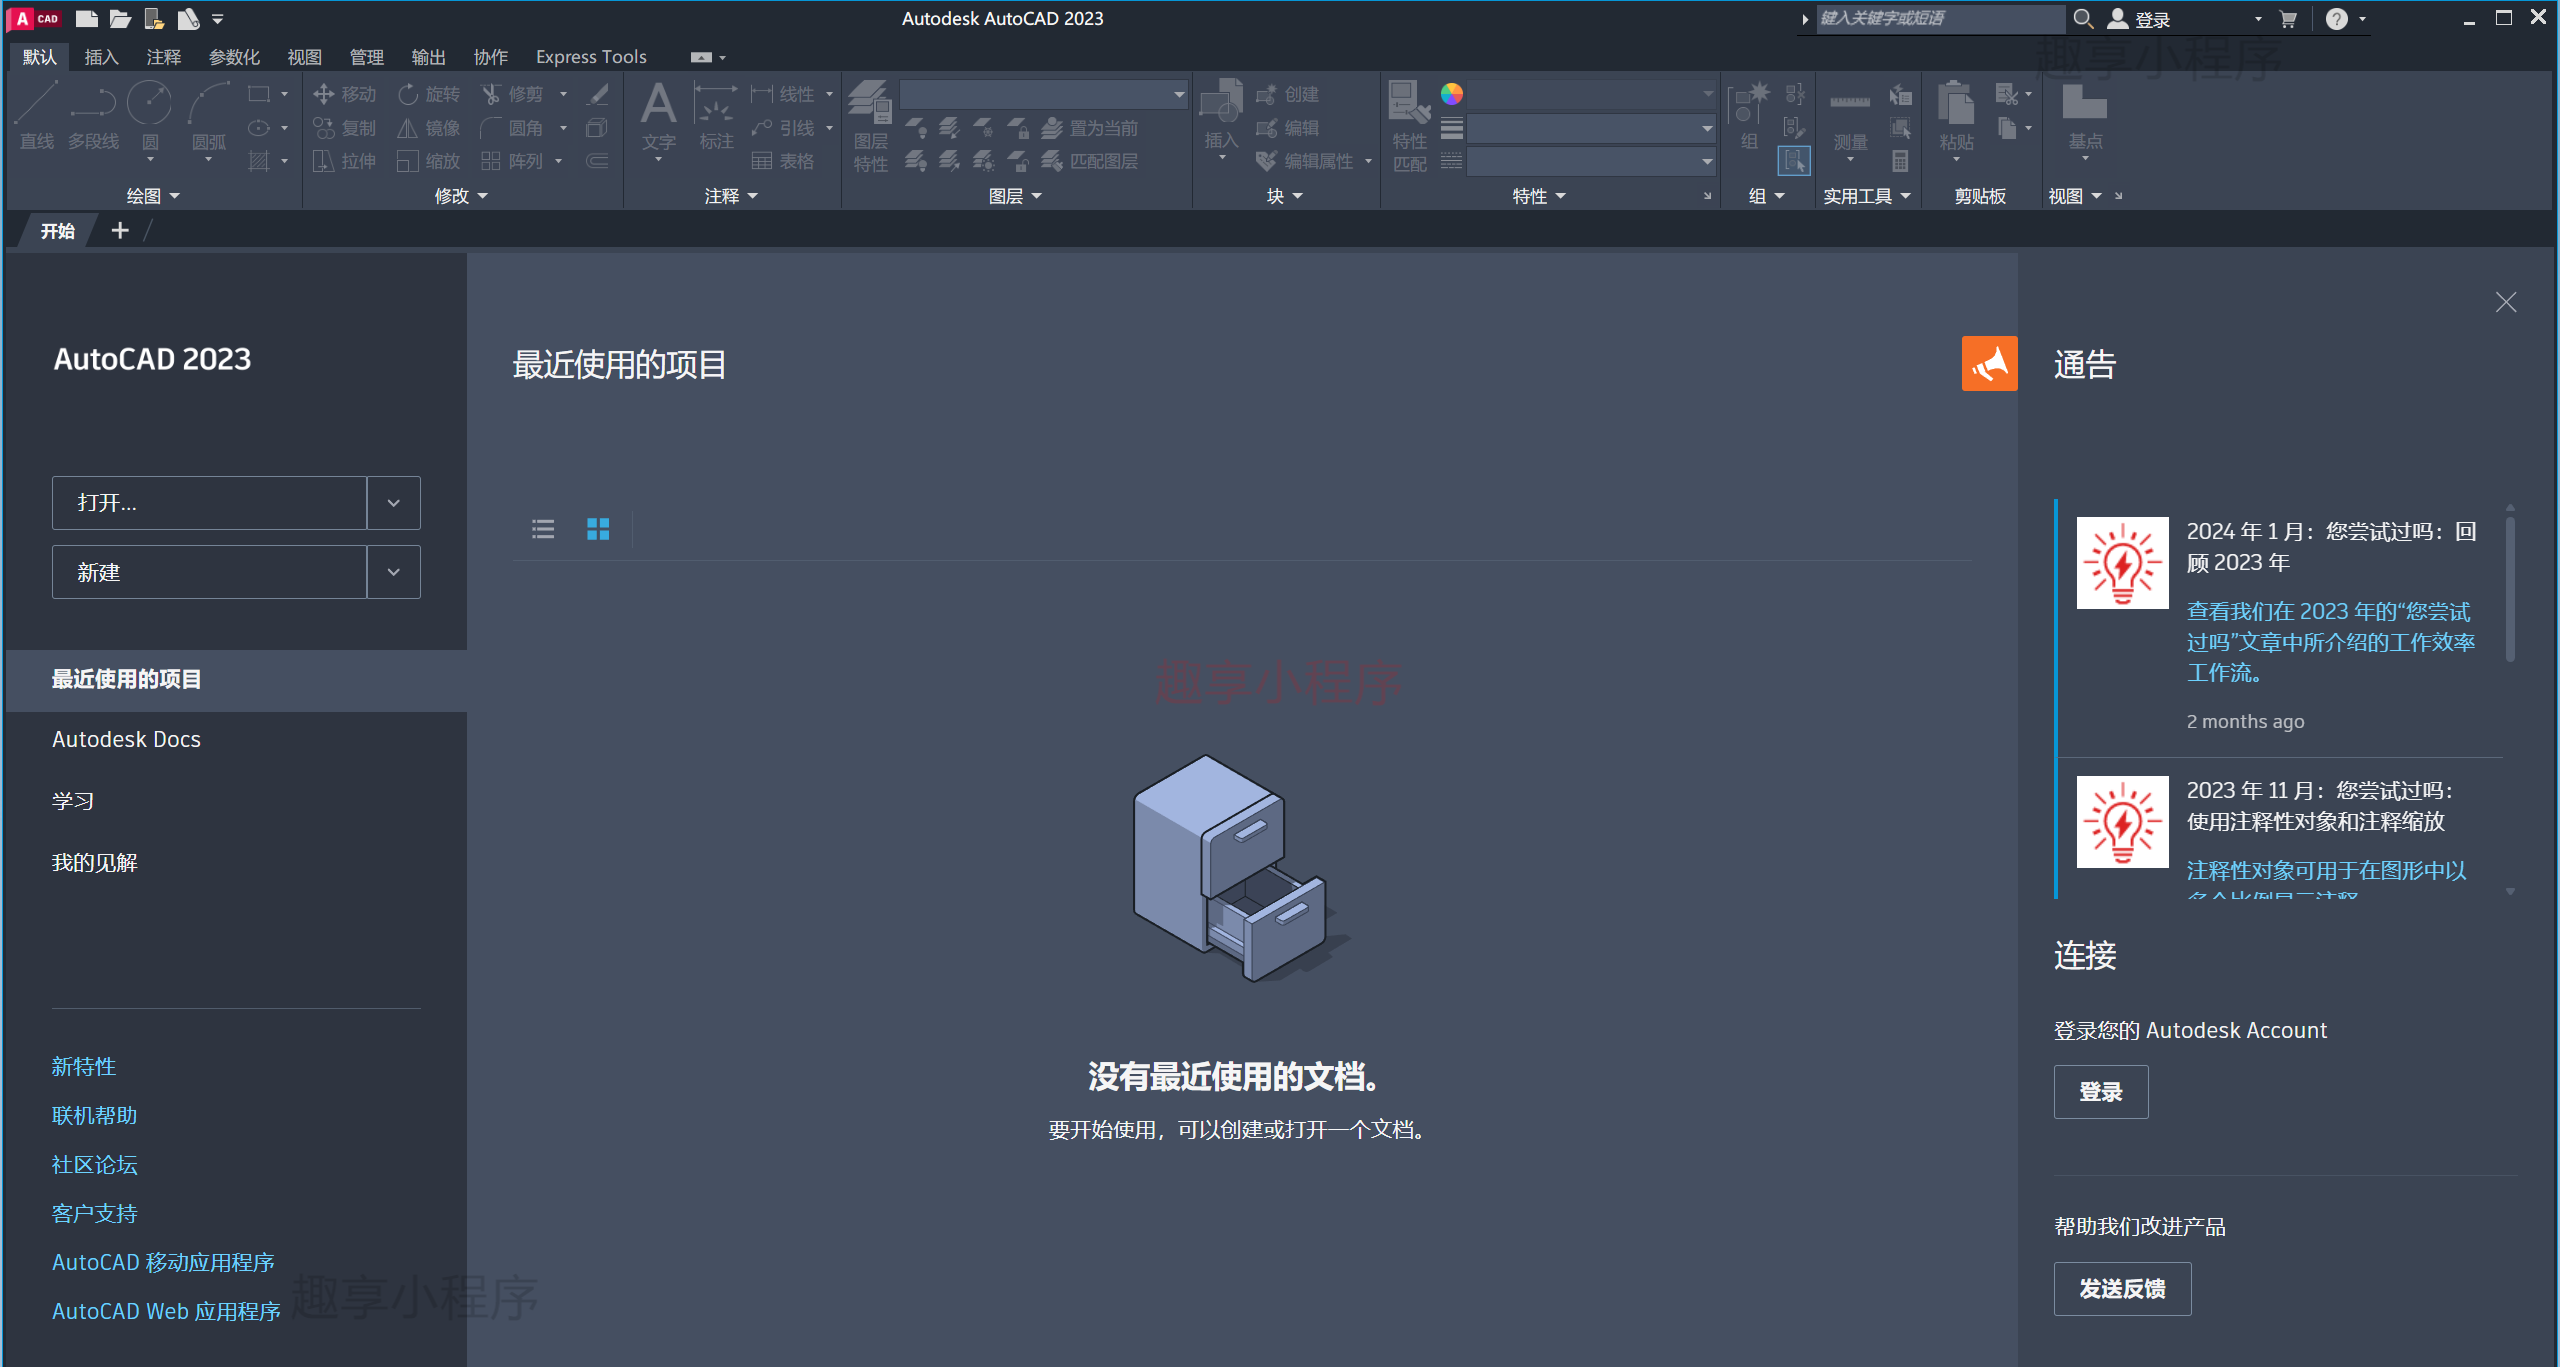The width and height of the screenshot is (2560, 1367).
Task: Open the 新特性 link
Action: (84, 1067)
